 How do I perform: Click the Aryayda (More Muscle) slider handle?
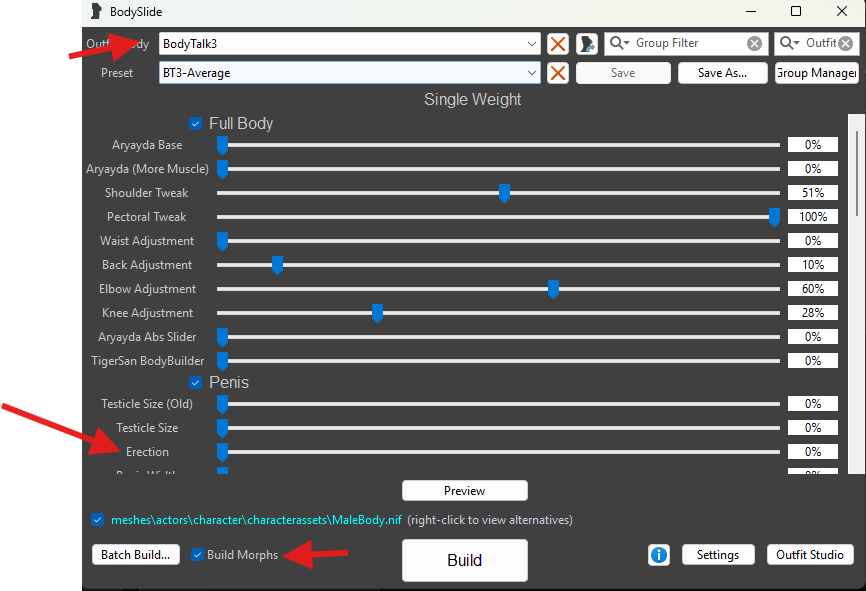[x=223, y=169]
